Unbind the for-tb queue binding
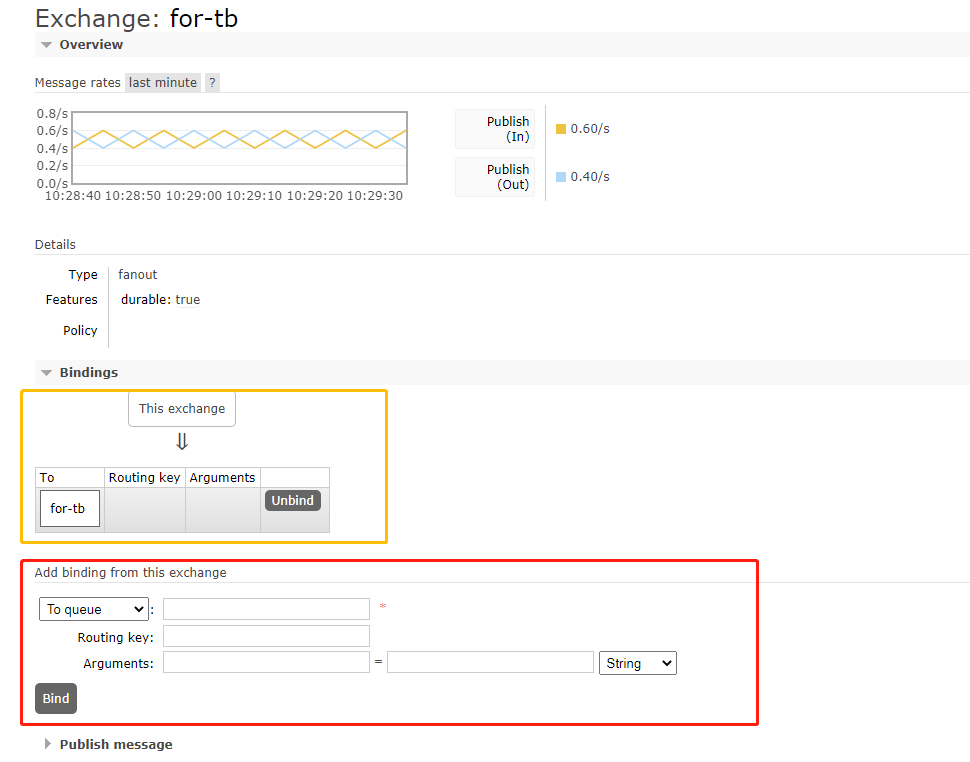The image size is (970, 762). pyautogui.click(x=293, y=500)
